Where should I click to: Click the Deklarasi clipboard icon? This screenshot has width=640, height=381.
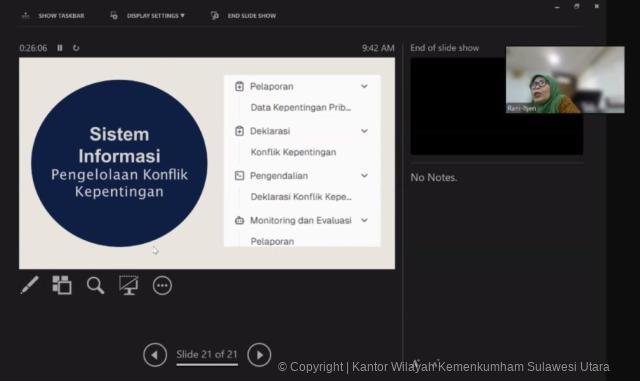tap(240, 131)
